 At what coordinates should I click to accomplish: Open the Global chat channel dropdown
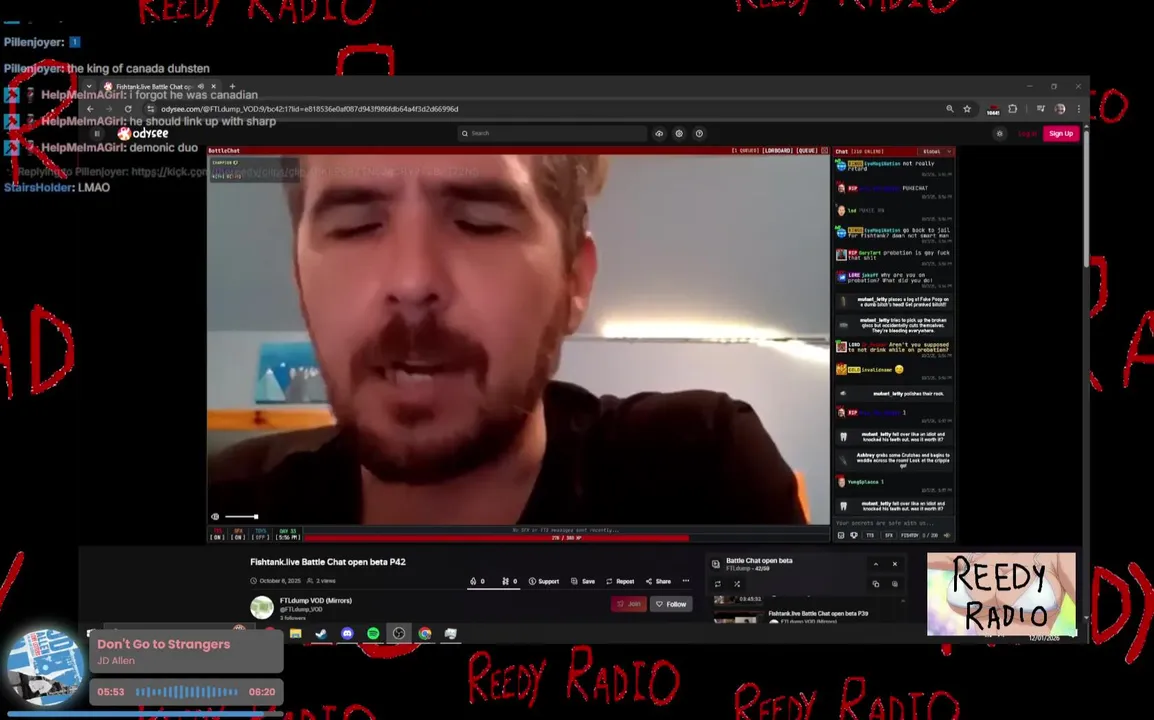click(x=936, y=151)
